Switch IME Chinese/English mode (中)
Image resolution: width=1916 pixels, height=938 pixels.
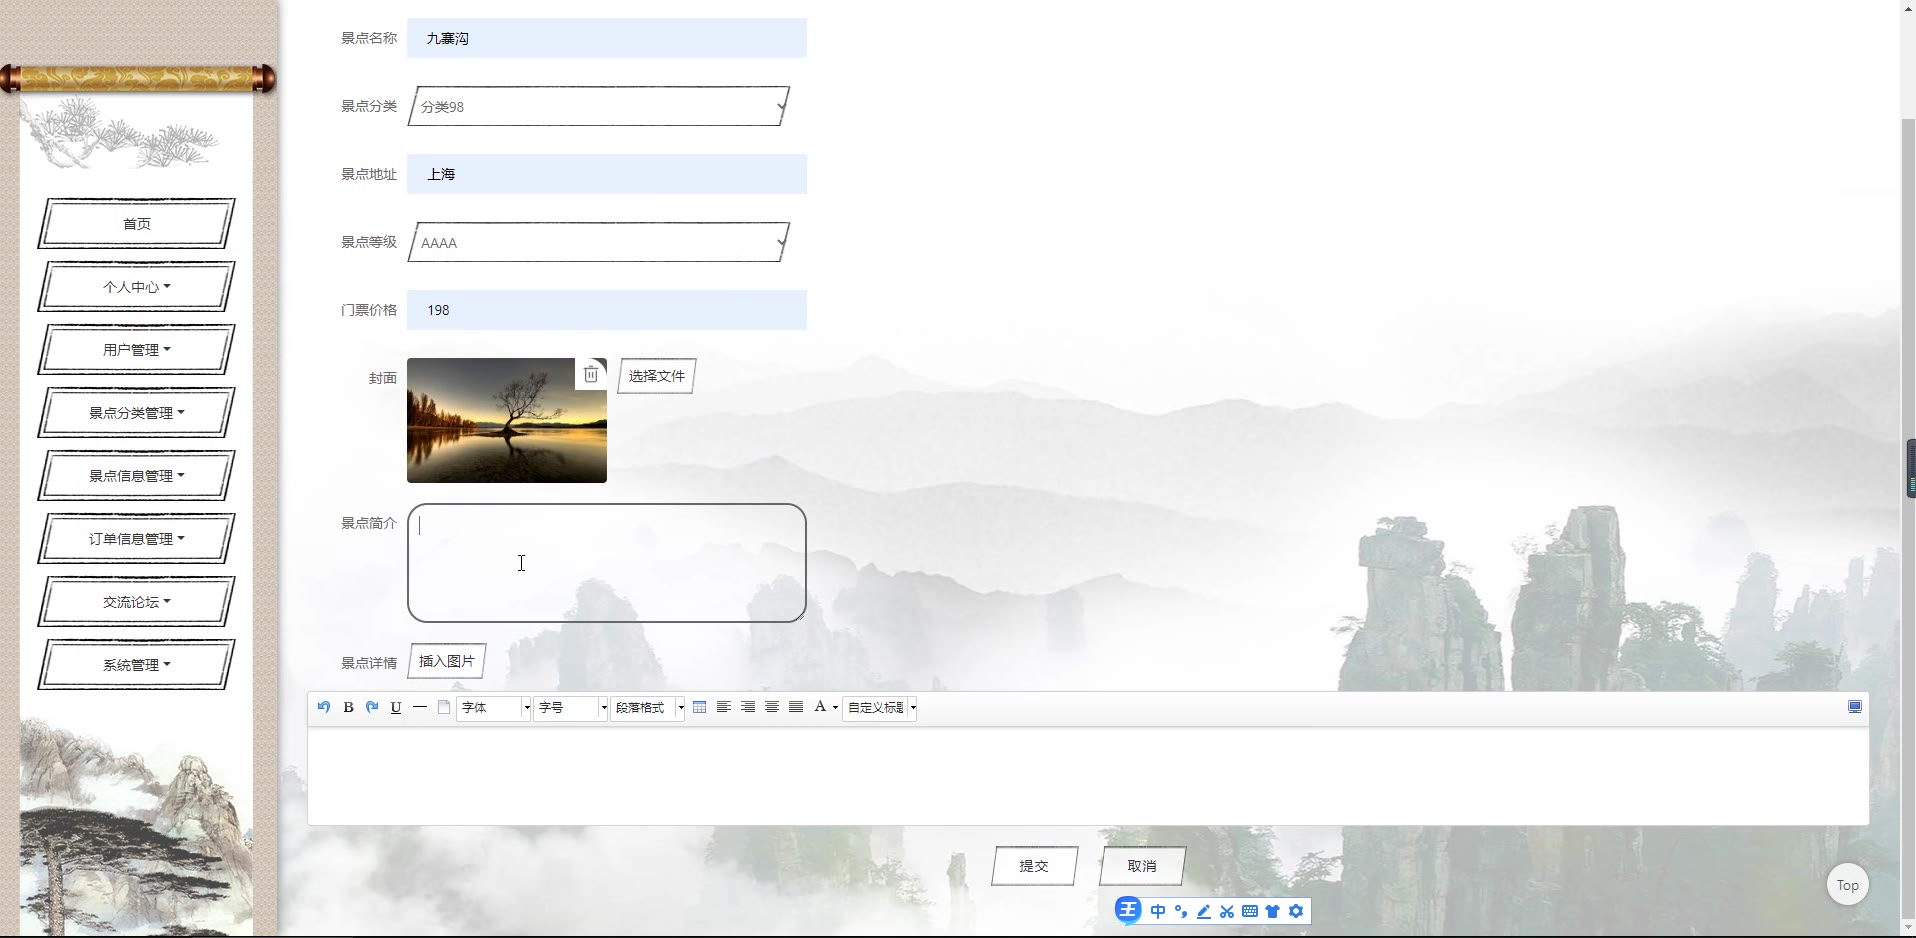[x=1158, y=911]
